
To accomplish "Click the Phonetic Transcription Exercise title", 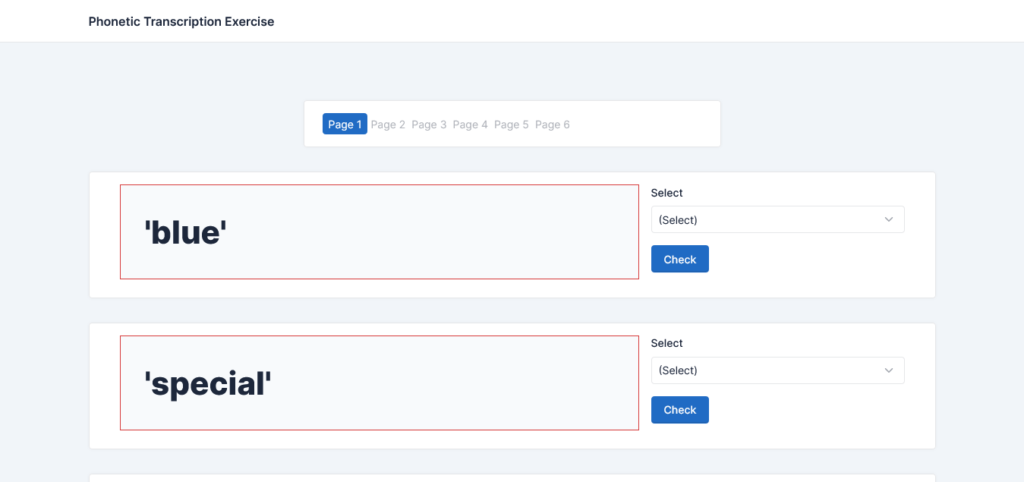I will coord(182,22).
